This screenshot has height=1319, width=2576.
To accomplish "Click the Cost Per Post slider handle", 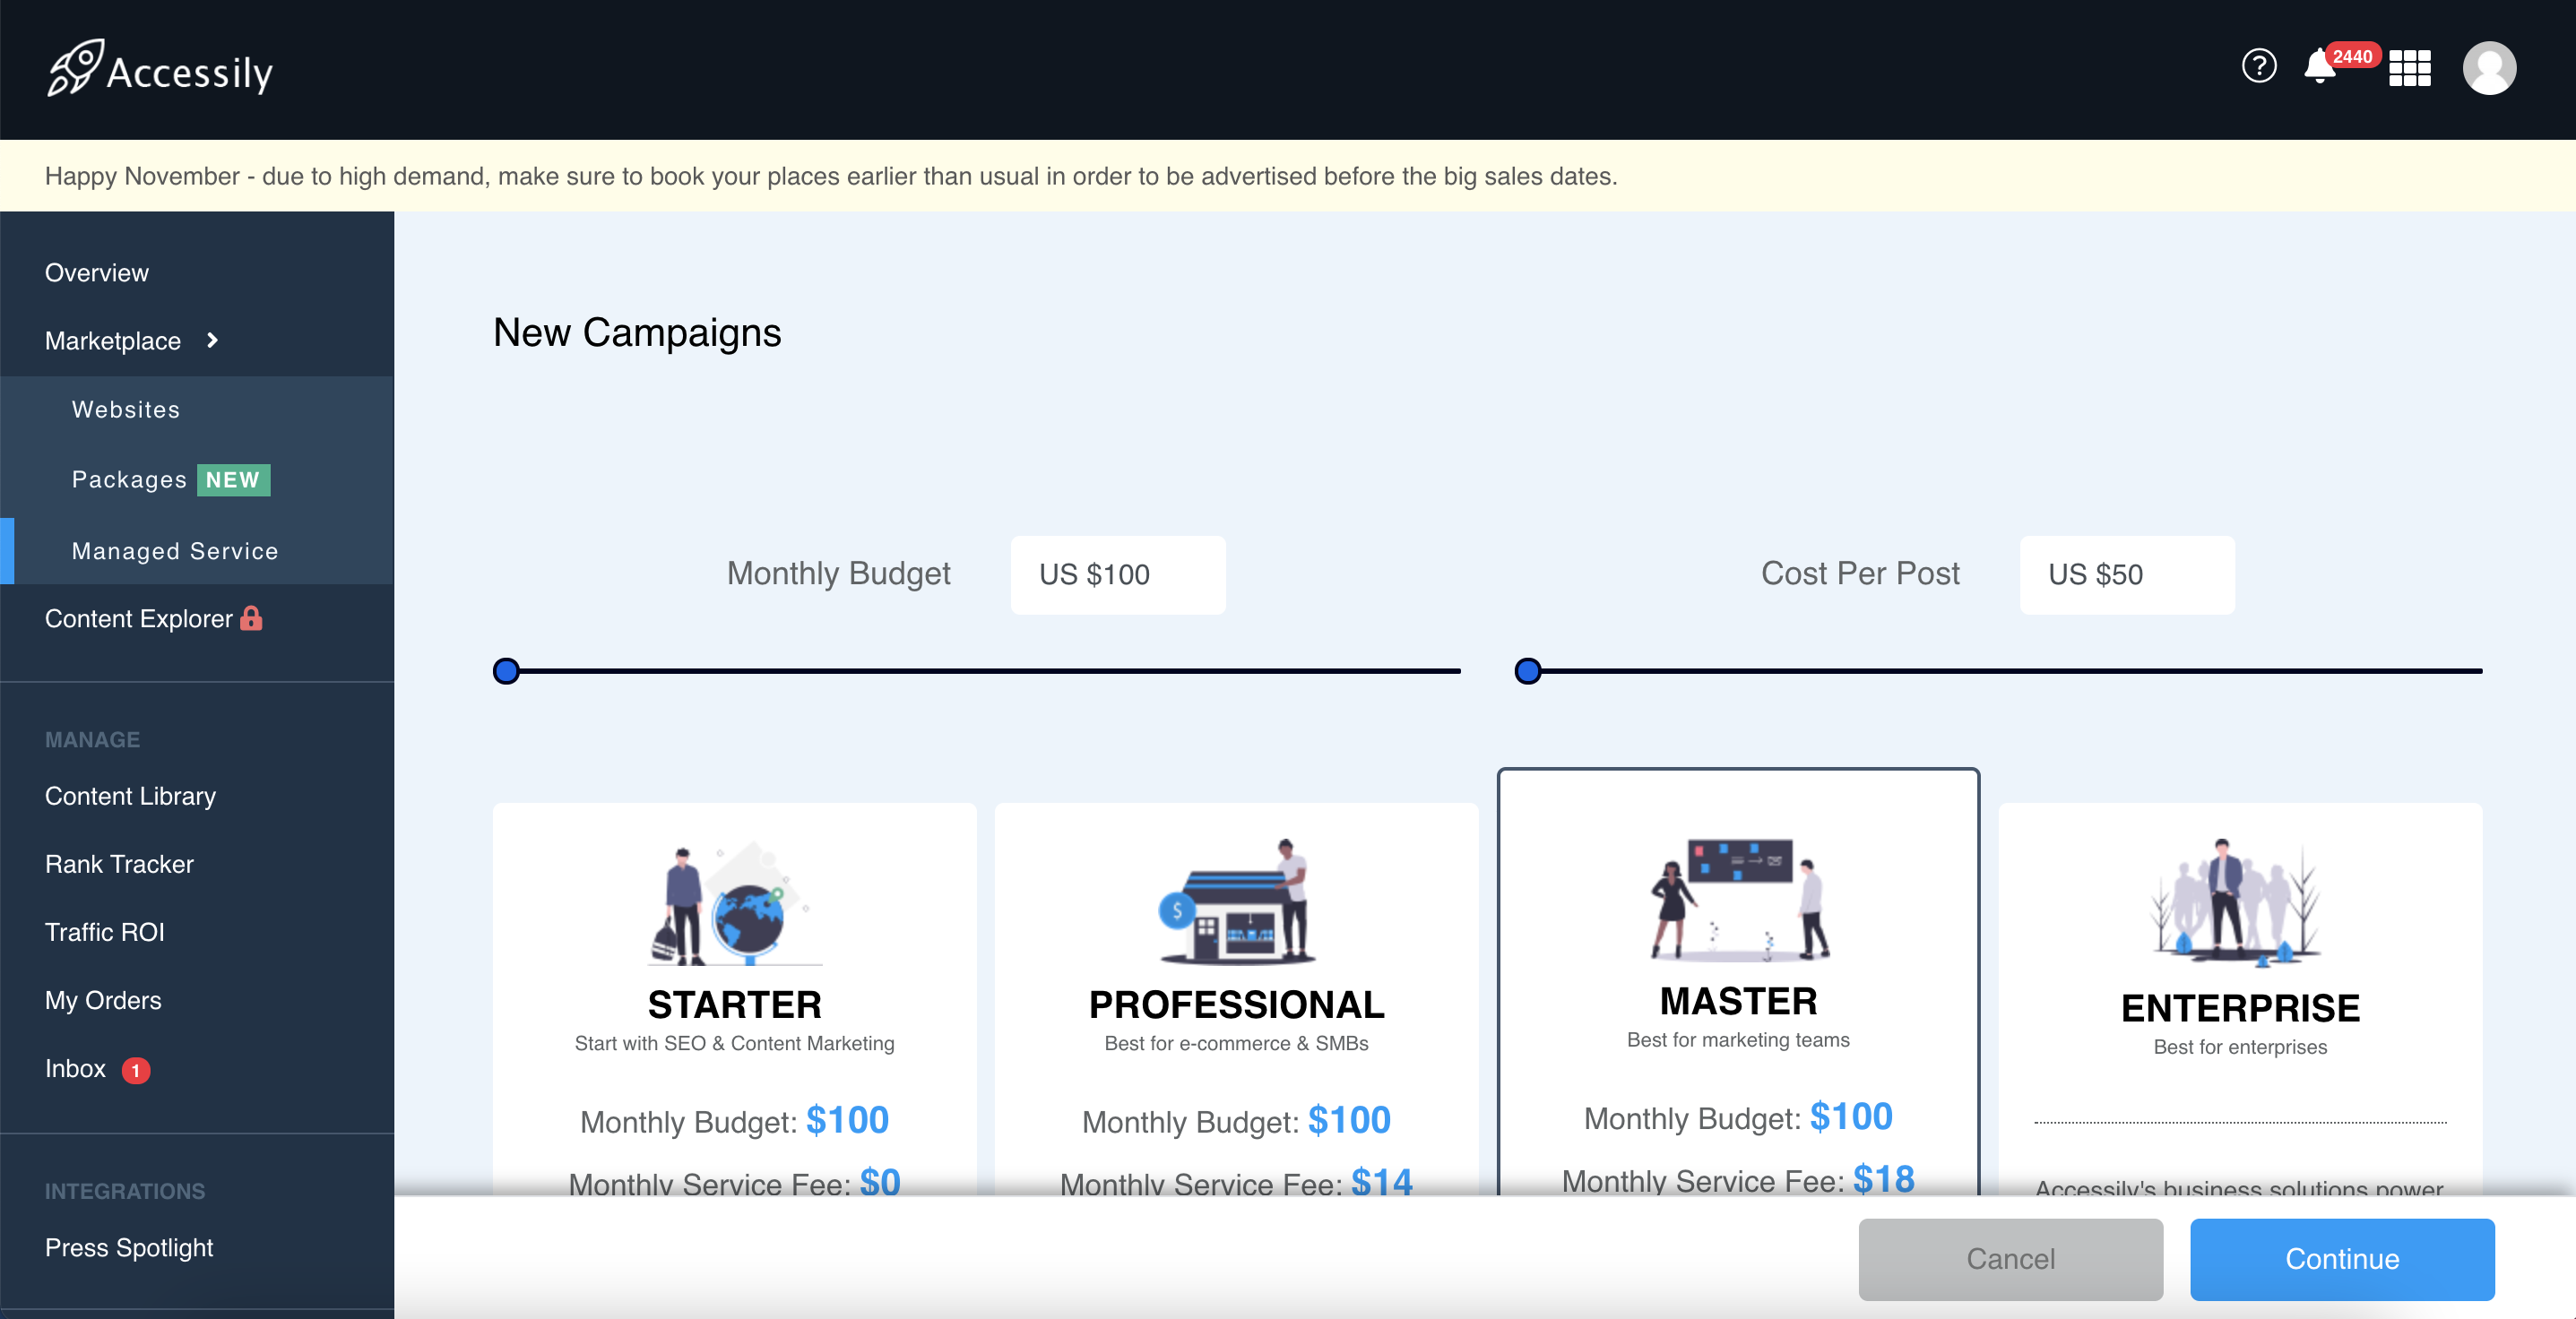I will click(x=1527, y=671).
